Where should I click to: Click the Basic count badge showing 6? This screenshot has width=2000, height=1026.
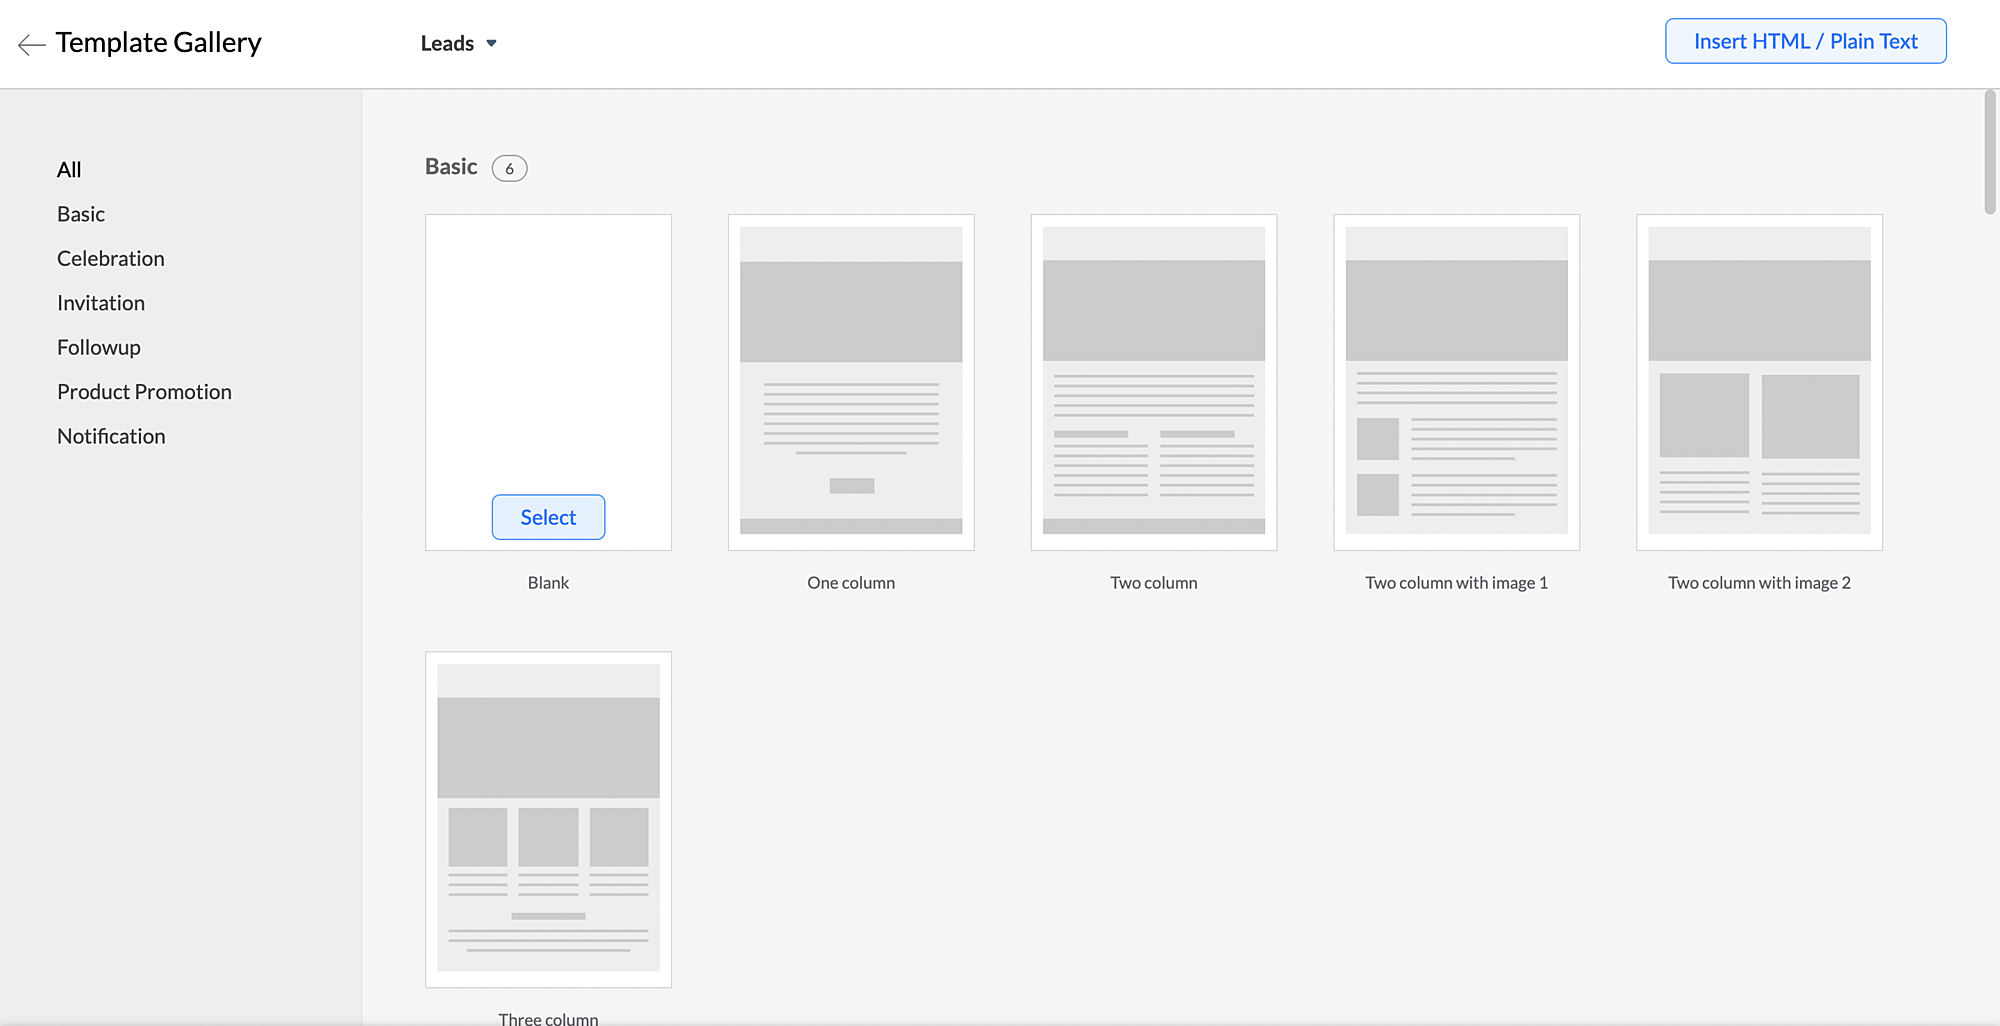509,168
